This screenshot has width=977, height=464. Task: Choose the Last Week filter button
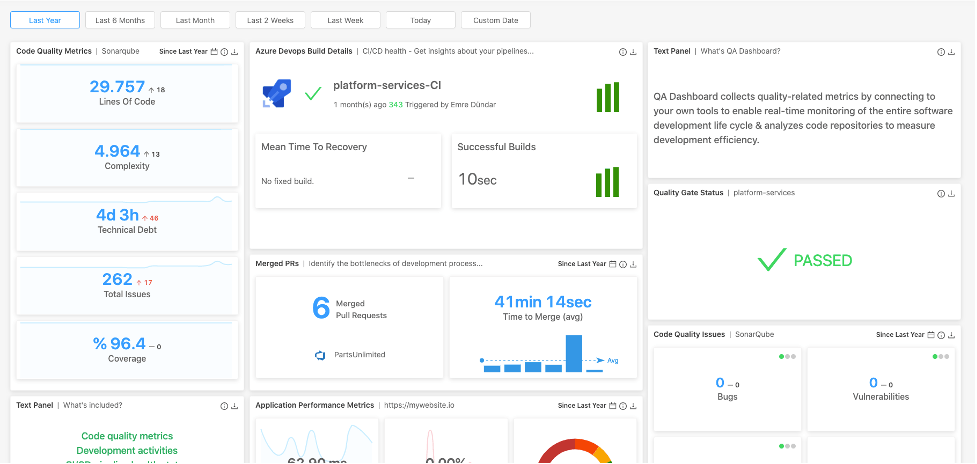[x=345, y=20]
